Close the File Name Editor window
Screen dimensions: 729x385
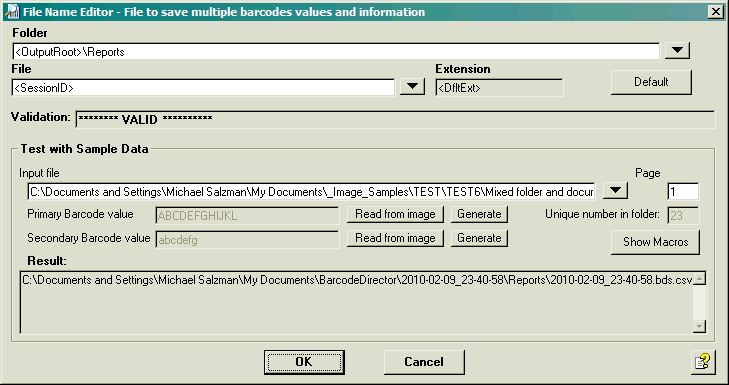(x=716, y=12)
